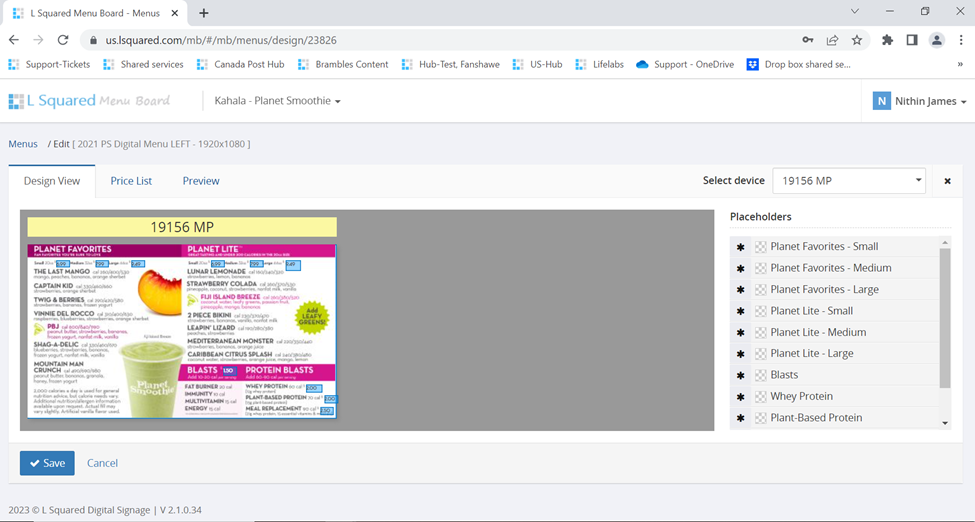Click the 19156 MP yellow device label
This screenshot has width=975, height=522.
(x=182, y=227)
